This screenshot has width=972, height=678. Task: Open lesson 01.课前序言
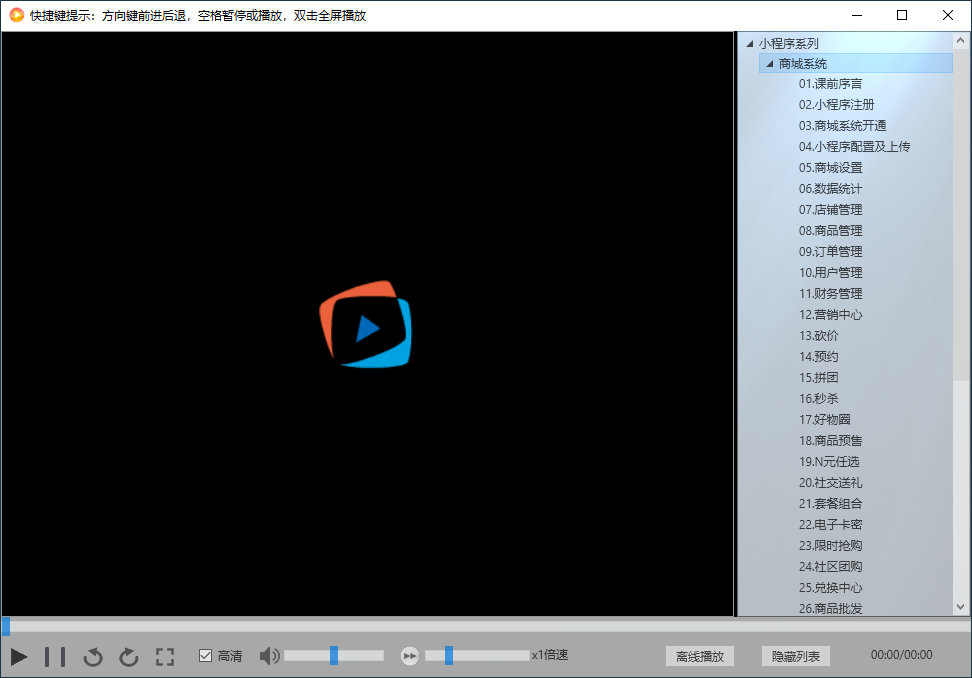pos(830,84)
